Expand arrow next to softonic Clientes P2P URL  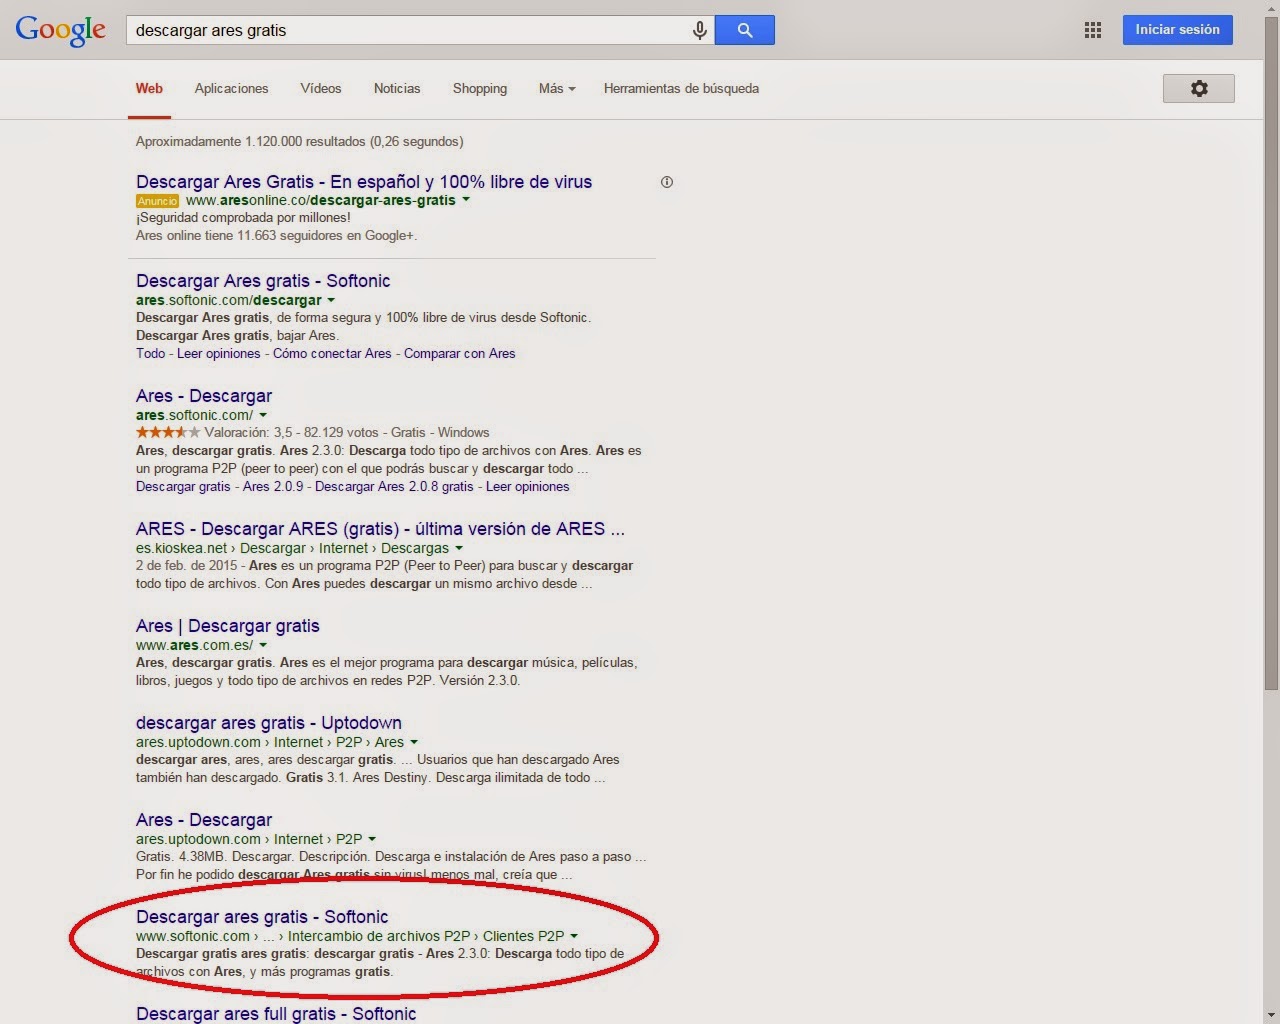pos(574,936)
